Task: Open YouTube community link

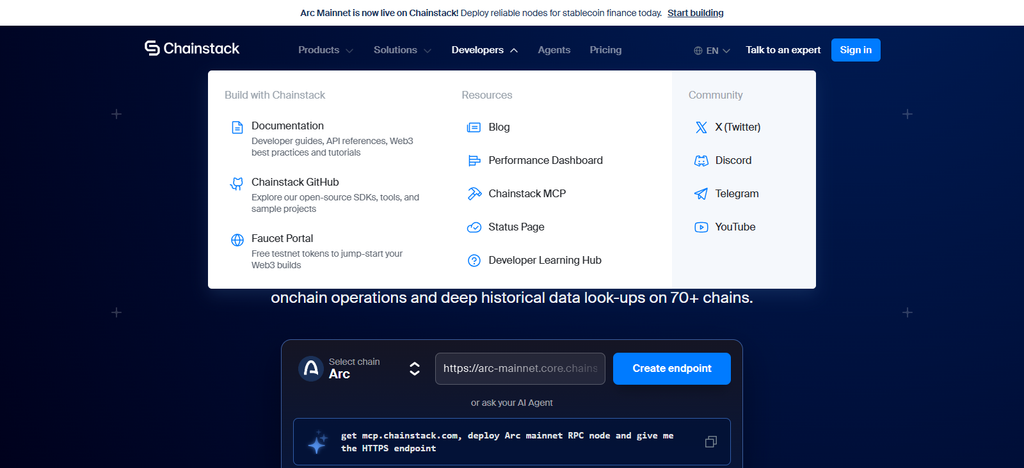Action: click(x=735, y=226)
